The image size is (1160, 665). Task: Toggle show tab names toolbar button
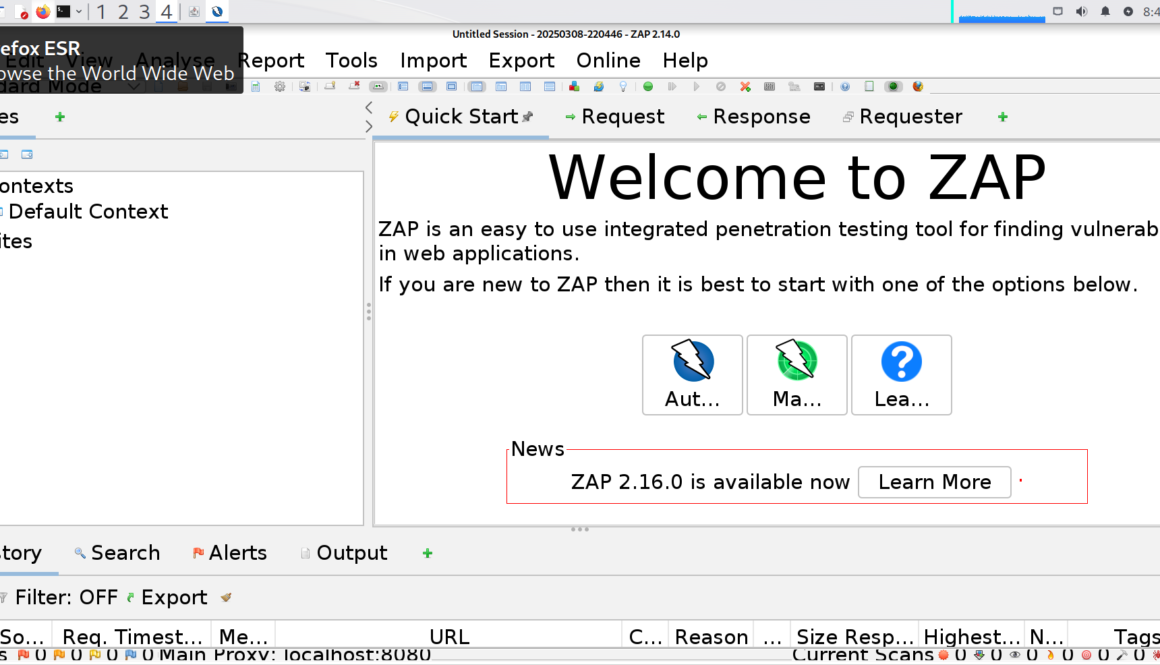[378, 87]
